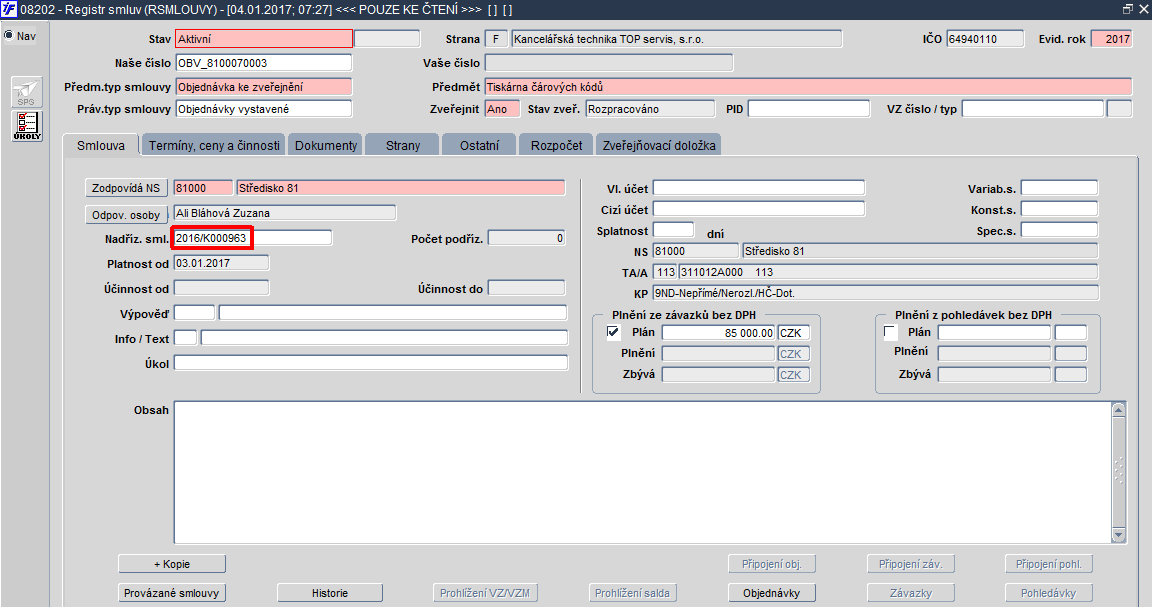The image size is (1152, 607).
Task: Click the Pohledávky button
Action: 1048,592
